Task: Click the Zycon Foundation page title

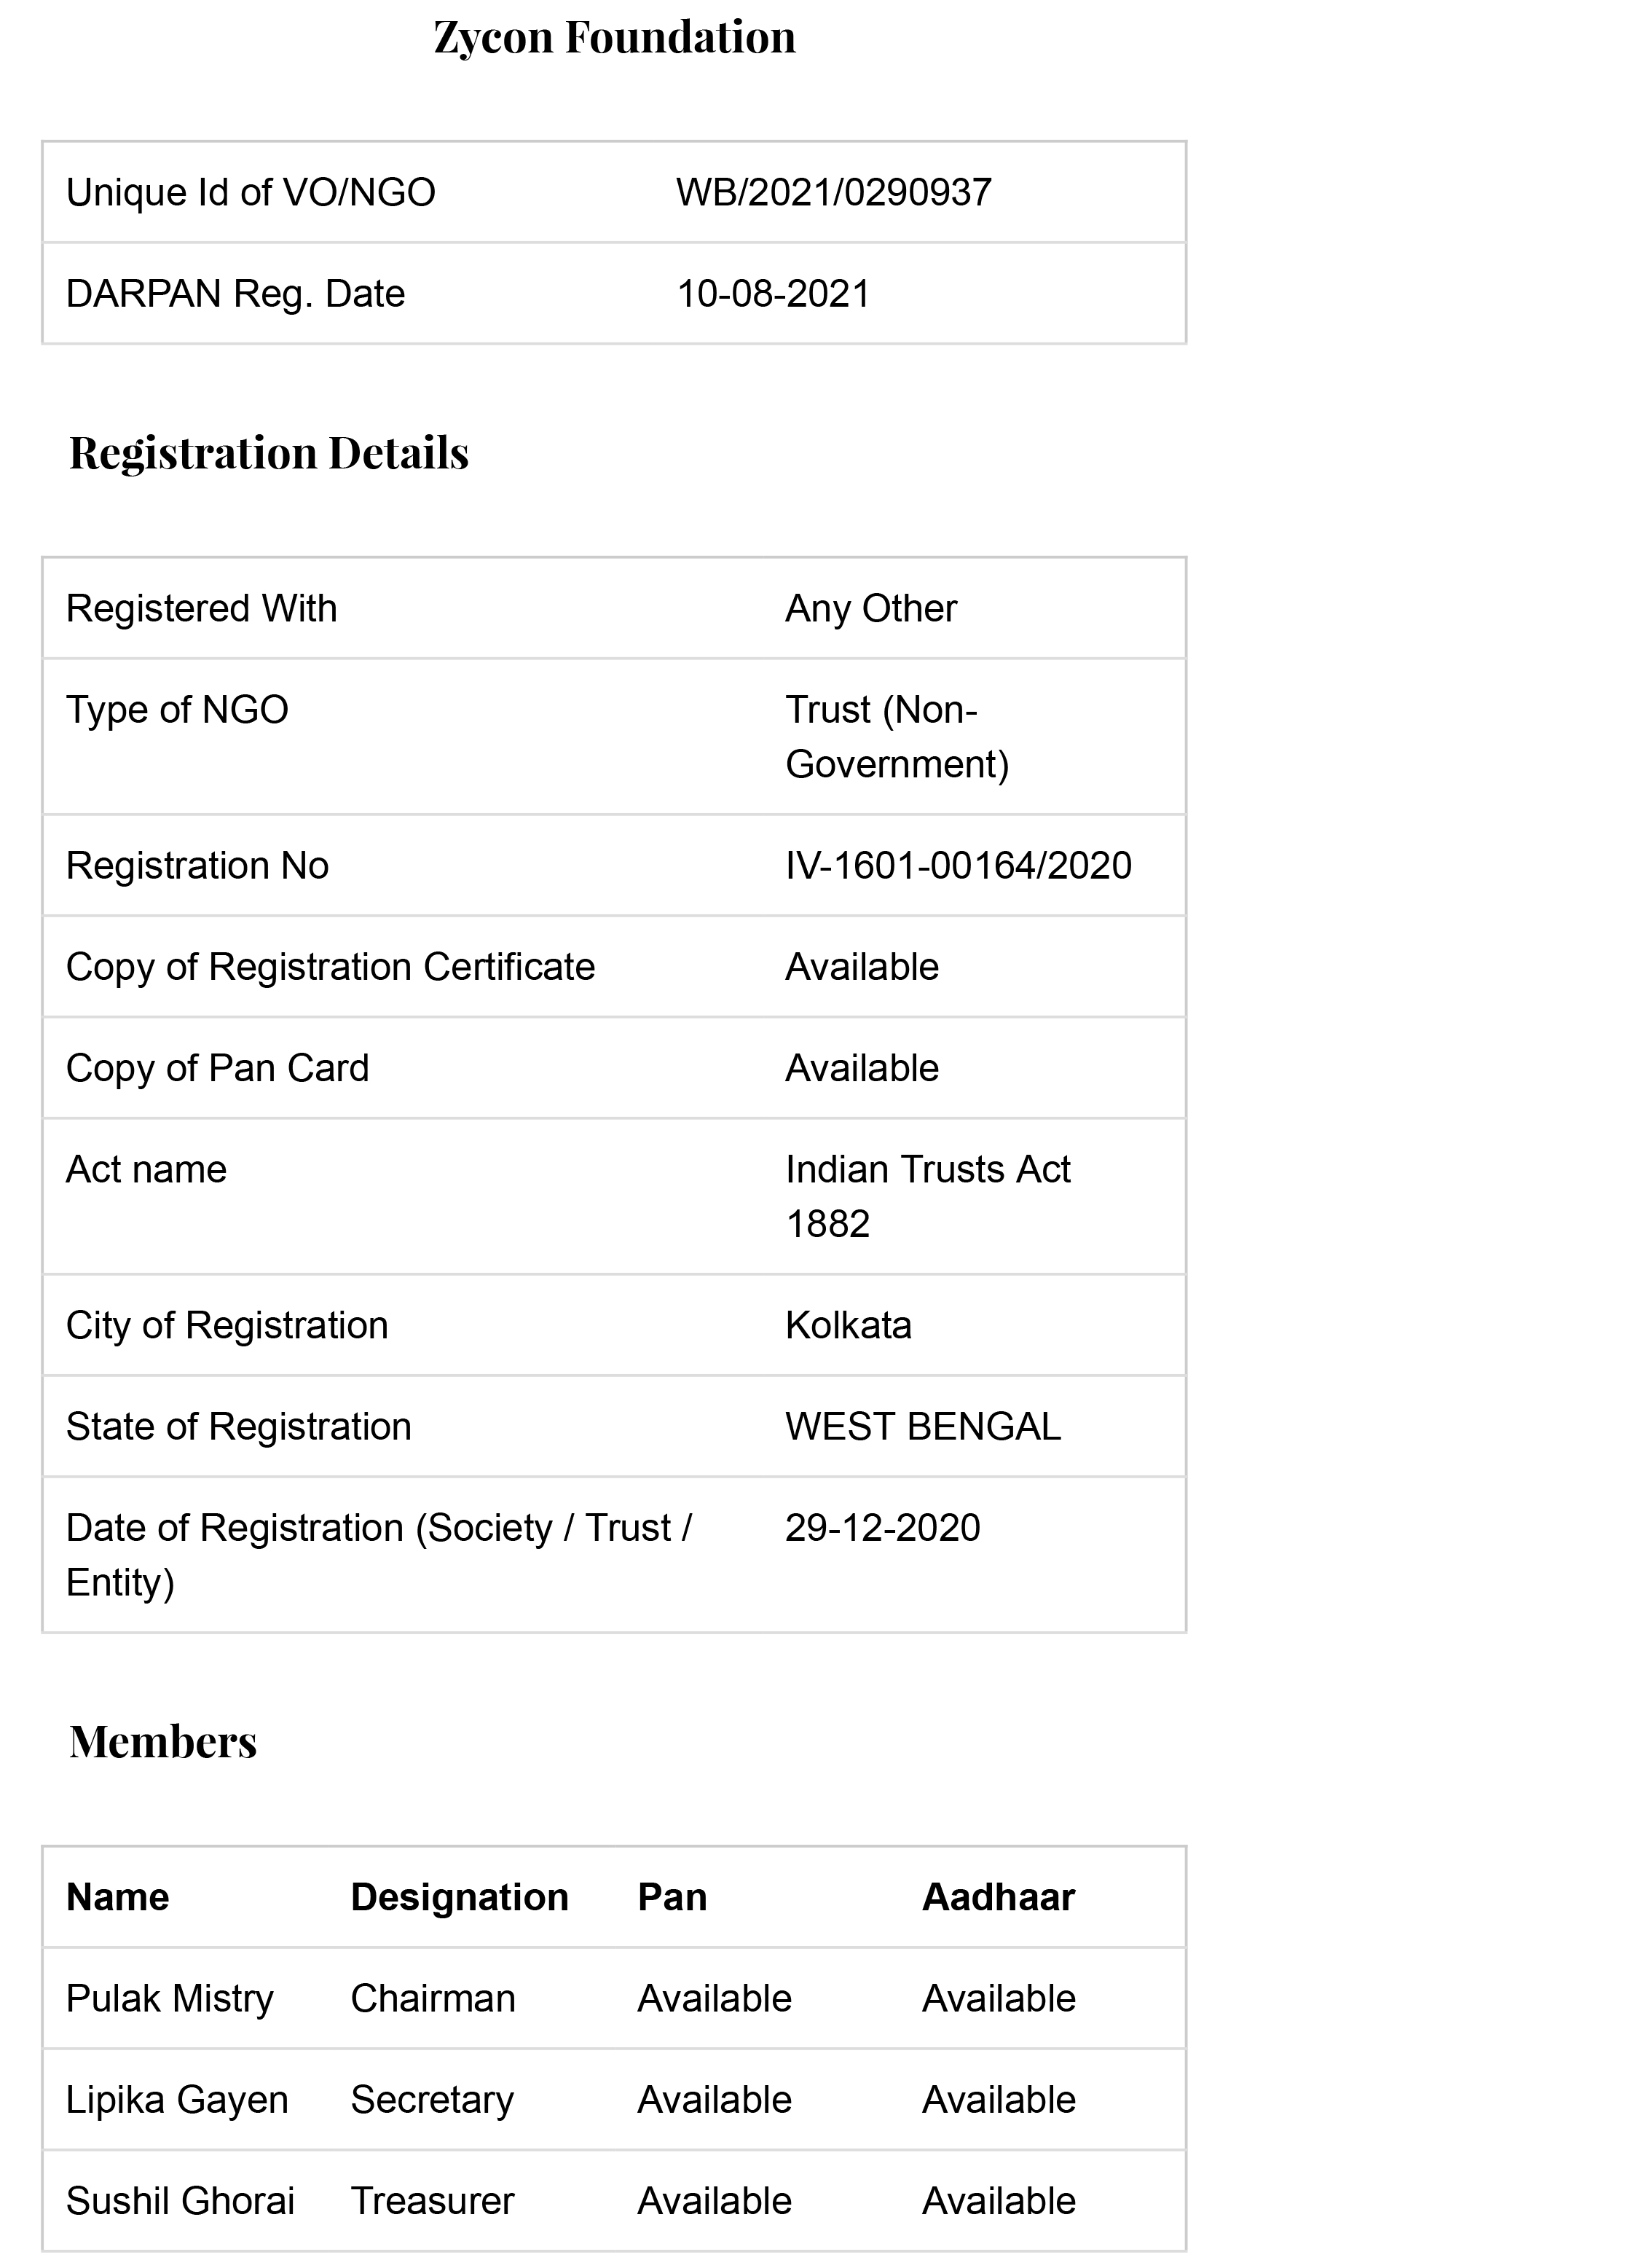Action: 614,38
